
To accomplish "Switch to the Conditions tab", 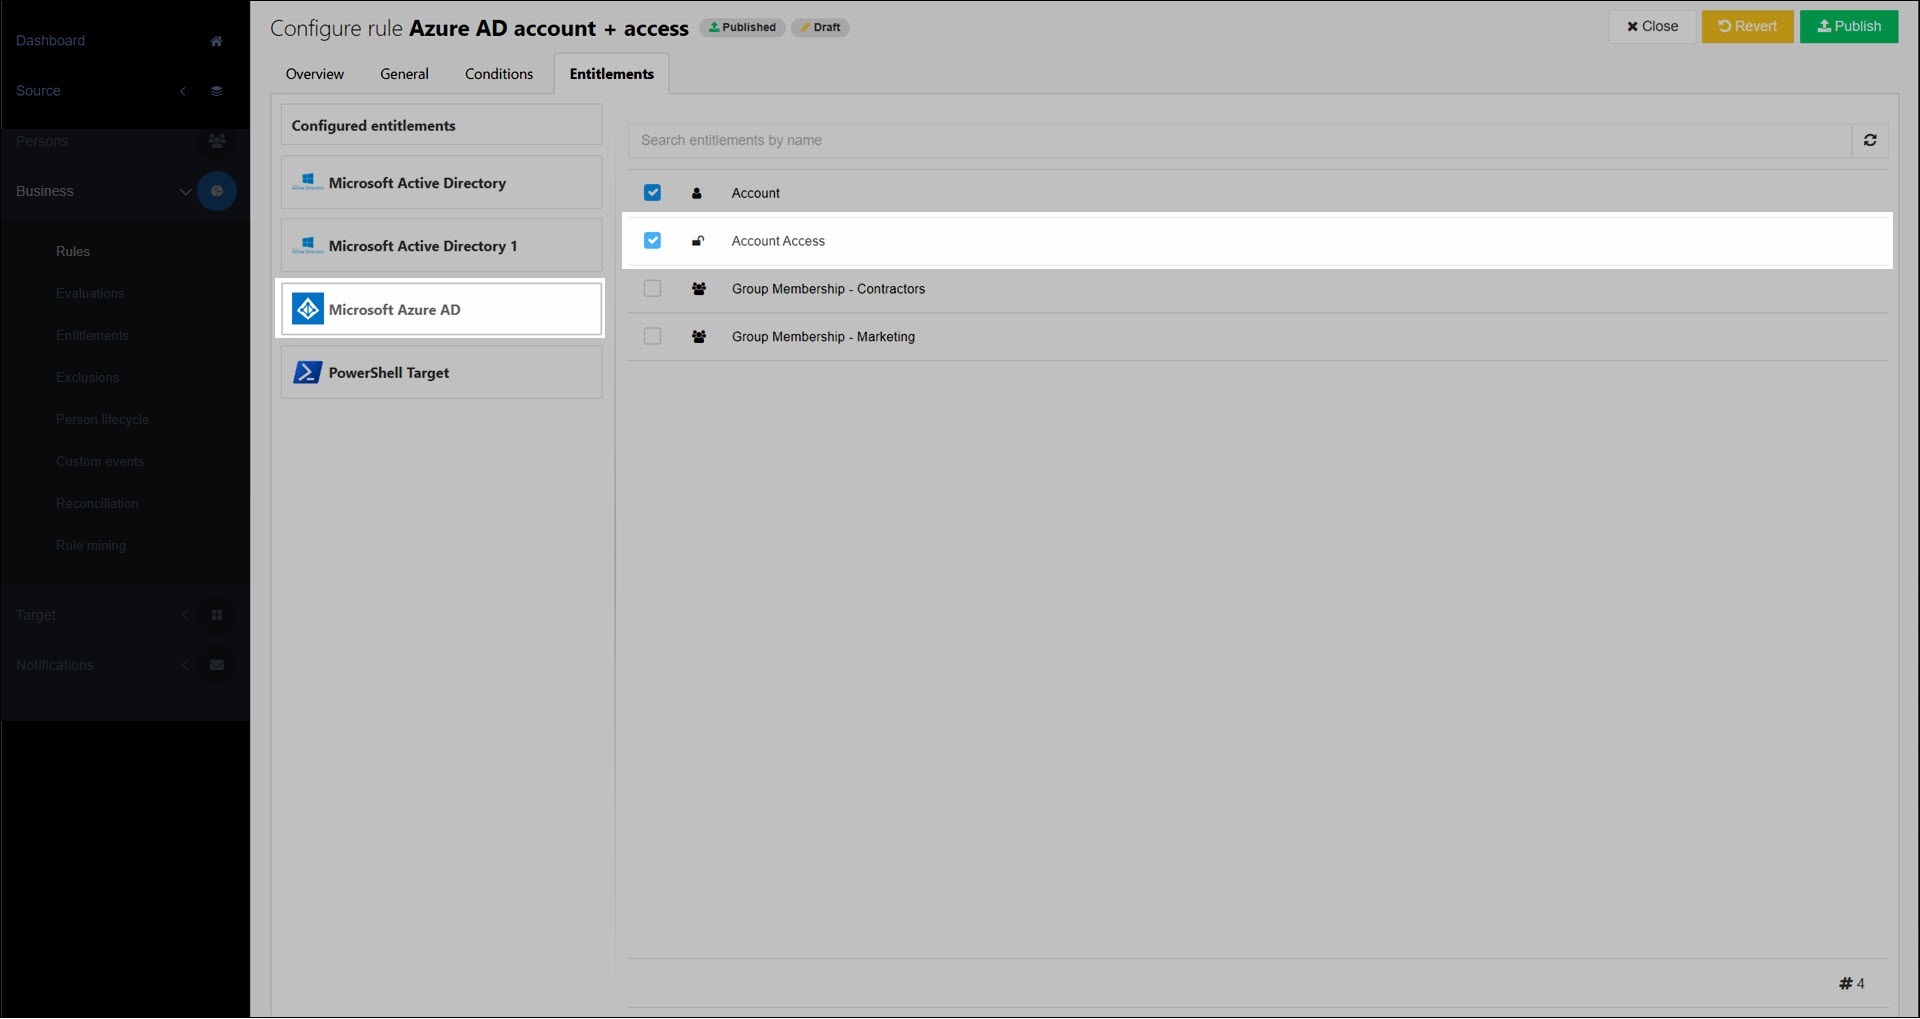I will tap(498, 74).
